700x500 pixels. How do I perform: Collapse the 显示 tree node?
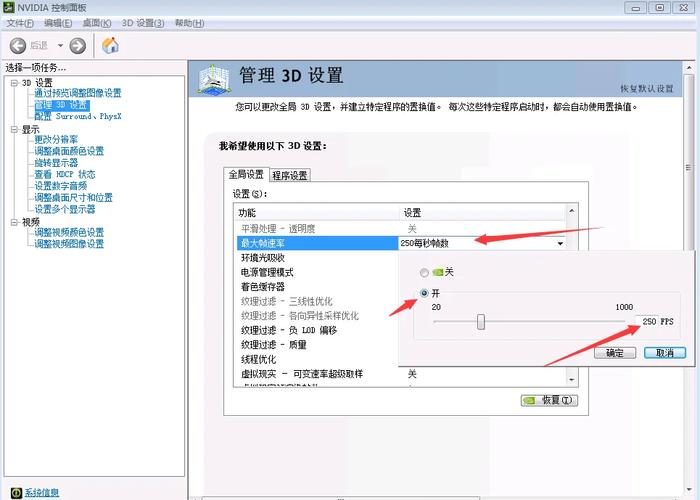click(x=14, y=129)
